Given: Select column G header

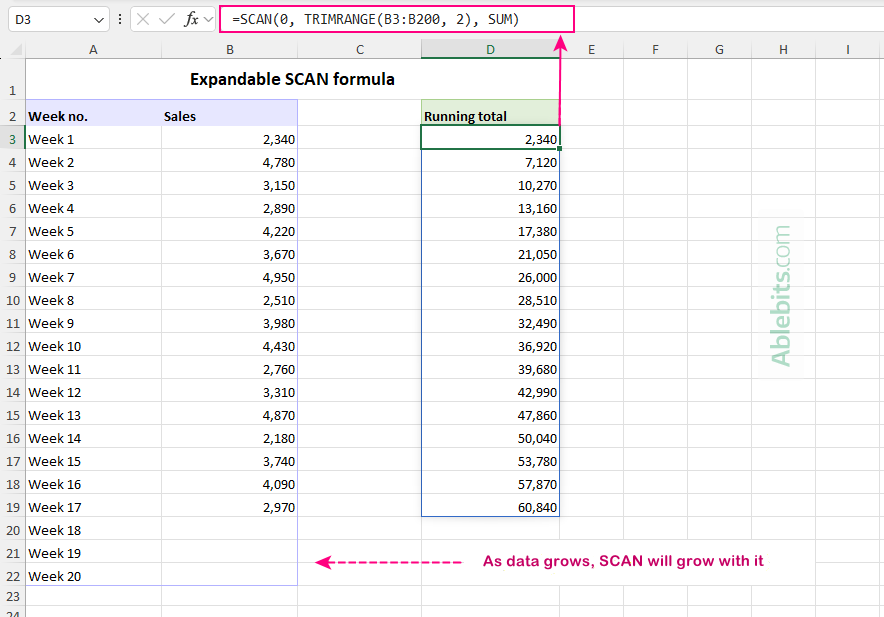Looking at the screenshot, I should (719, 50).
